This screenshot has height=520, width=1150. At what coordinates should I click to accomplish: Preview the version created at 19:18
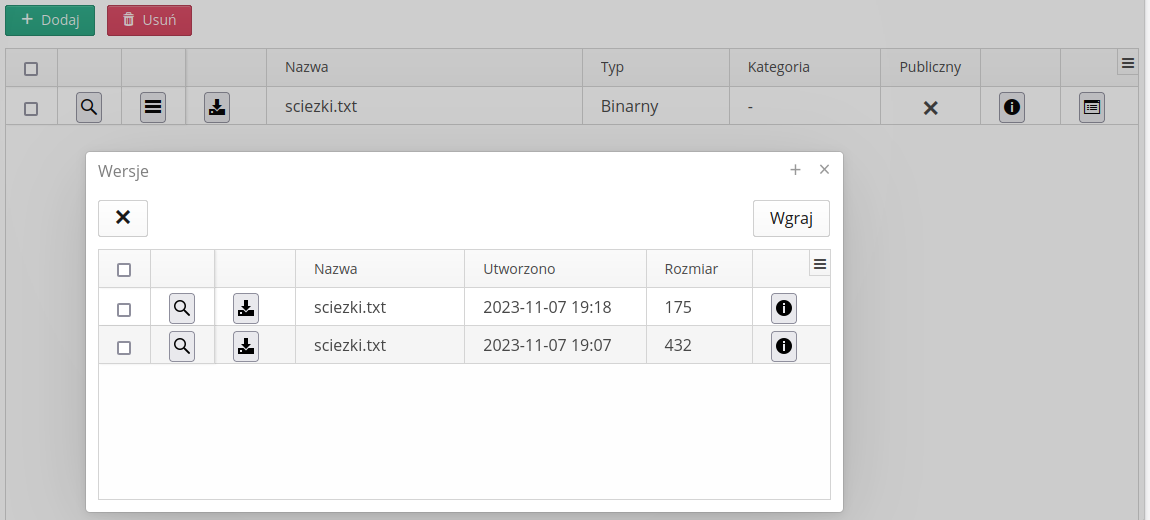[x=182, y=308]
